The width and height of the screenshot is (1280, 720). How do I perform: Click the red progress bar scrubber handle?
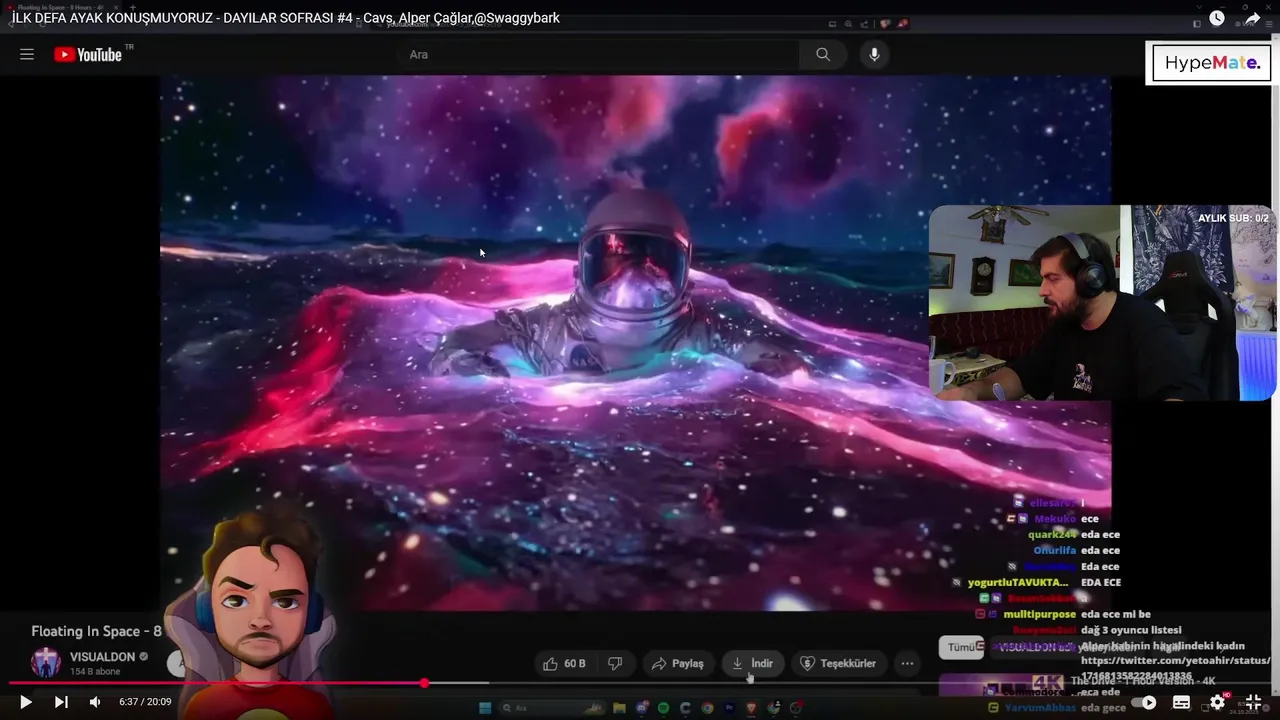click(x=424, y=683)
